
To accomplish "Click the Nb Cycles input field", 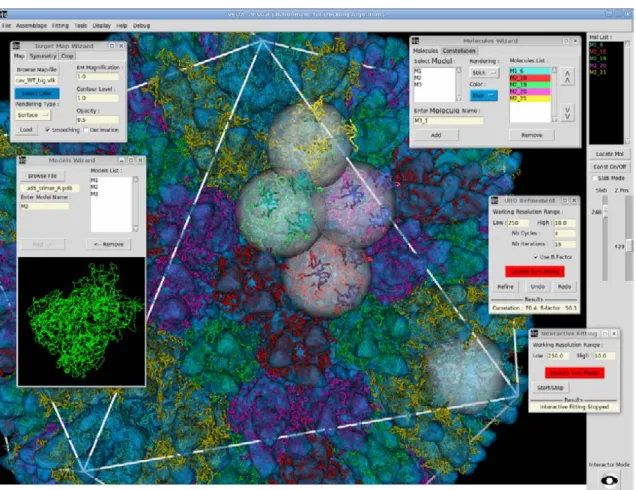I will 565,234.
